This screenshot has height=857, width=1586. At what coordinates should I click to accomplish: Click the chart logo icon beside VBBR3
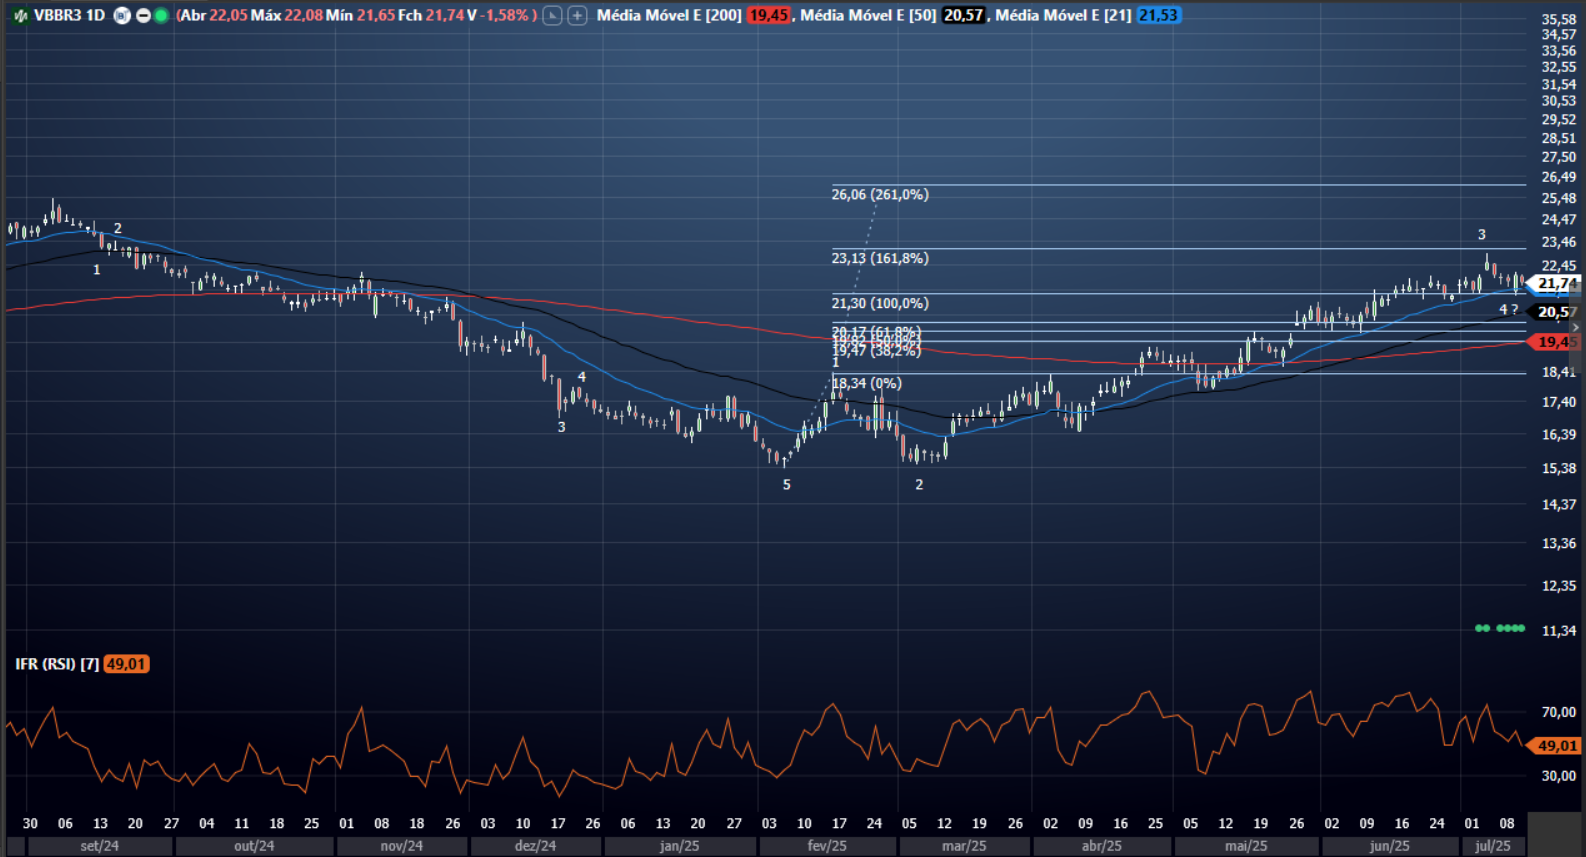19,16
